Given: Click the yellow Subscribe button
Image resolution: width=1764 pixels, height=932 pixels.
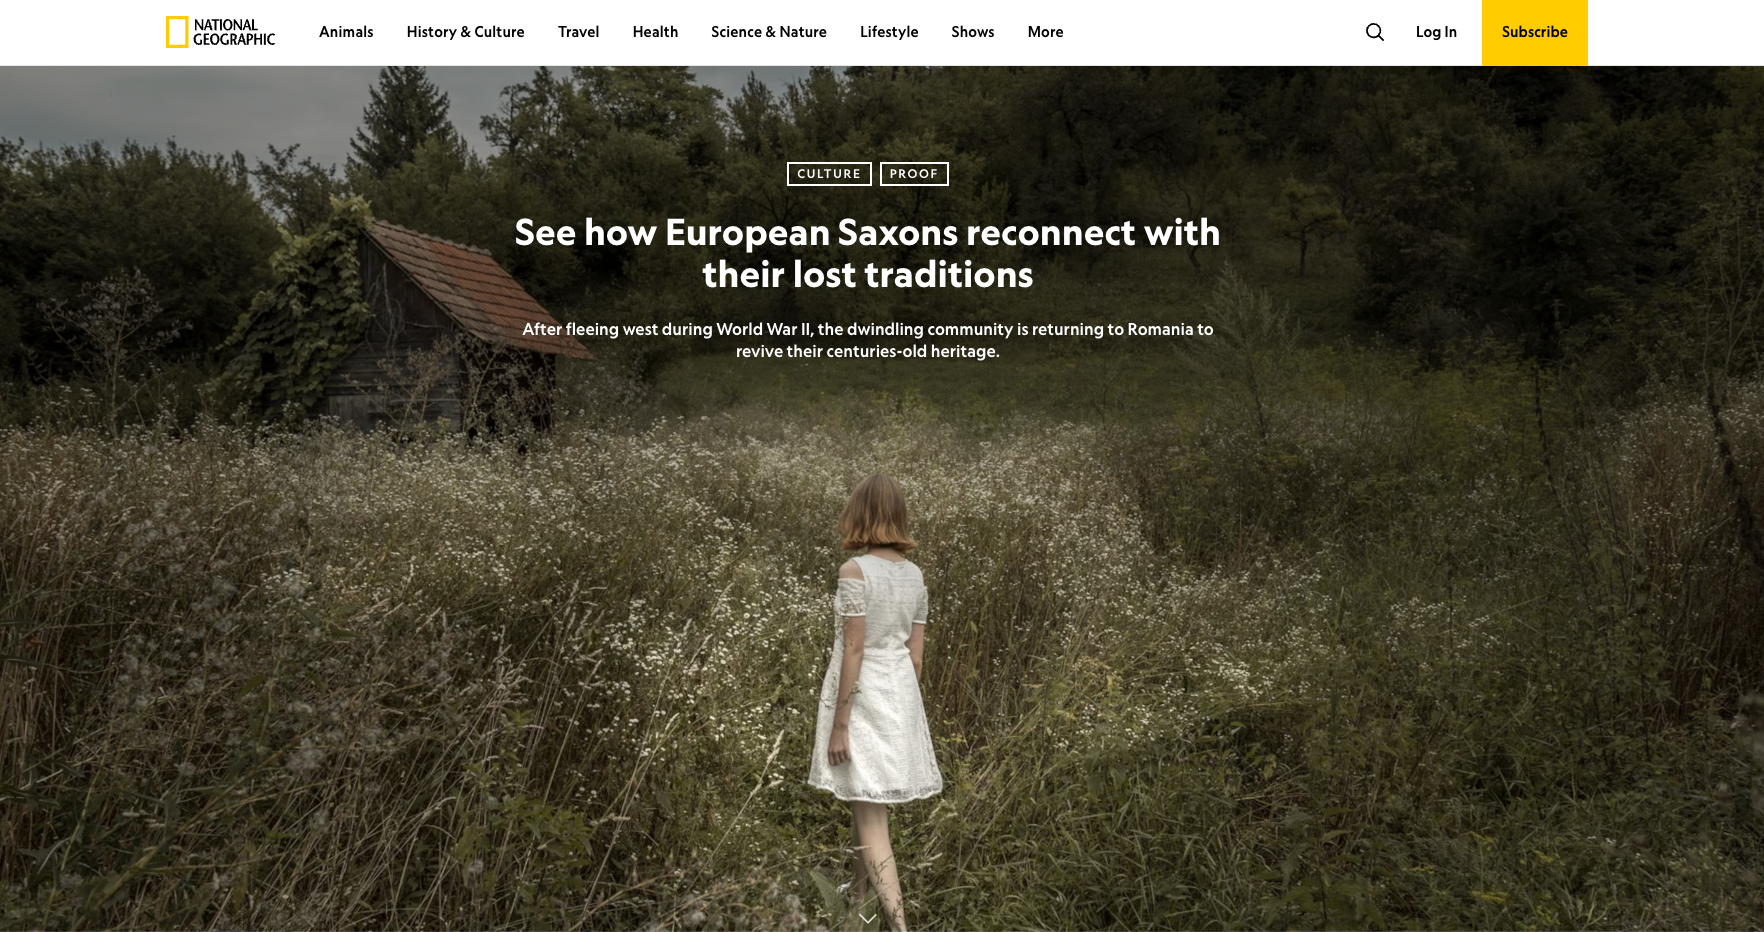Looking at the screenshot, I should [1534, 32].
